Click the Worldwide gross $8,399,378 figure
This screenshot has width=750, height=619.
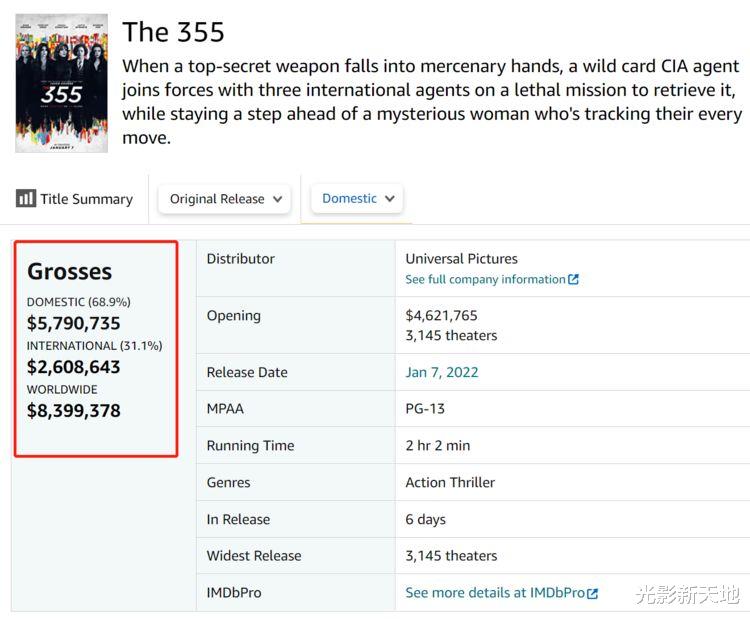[74, 411]
